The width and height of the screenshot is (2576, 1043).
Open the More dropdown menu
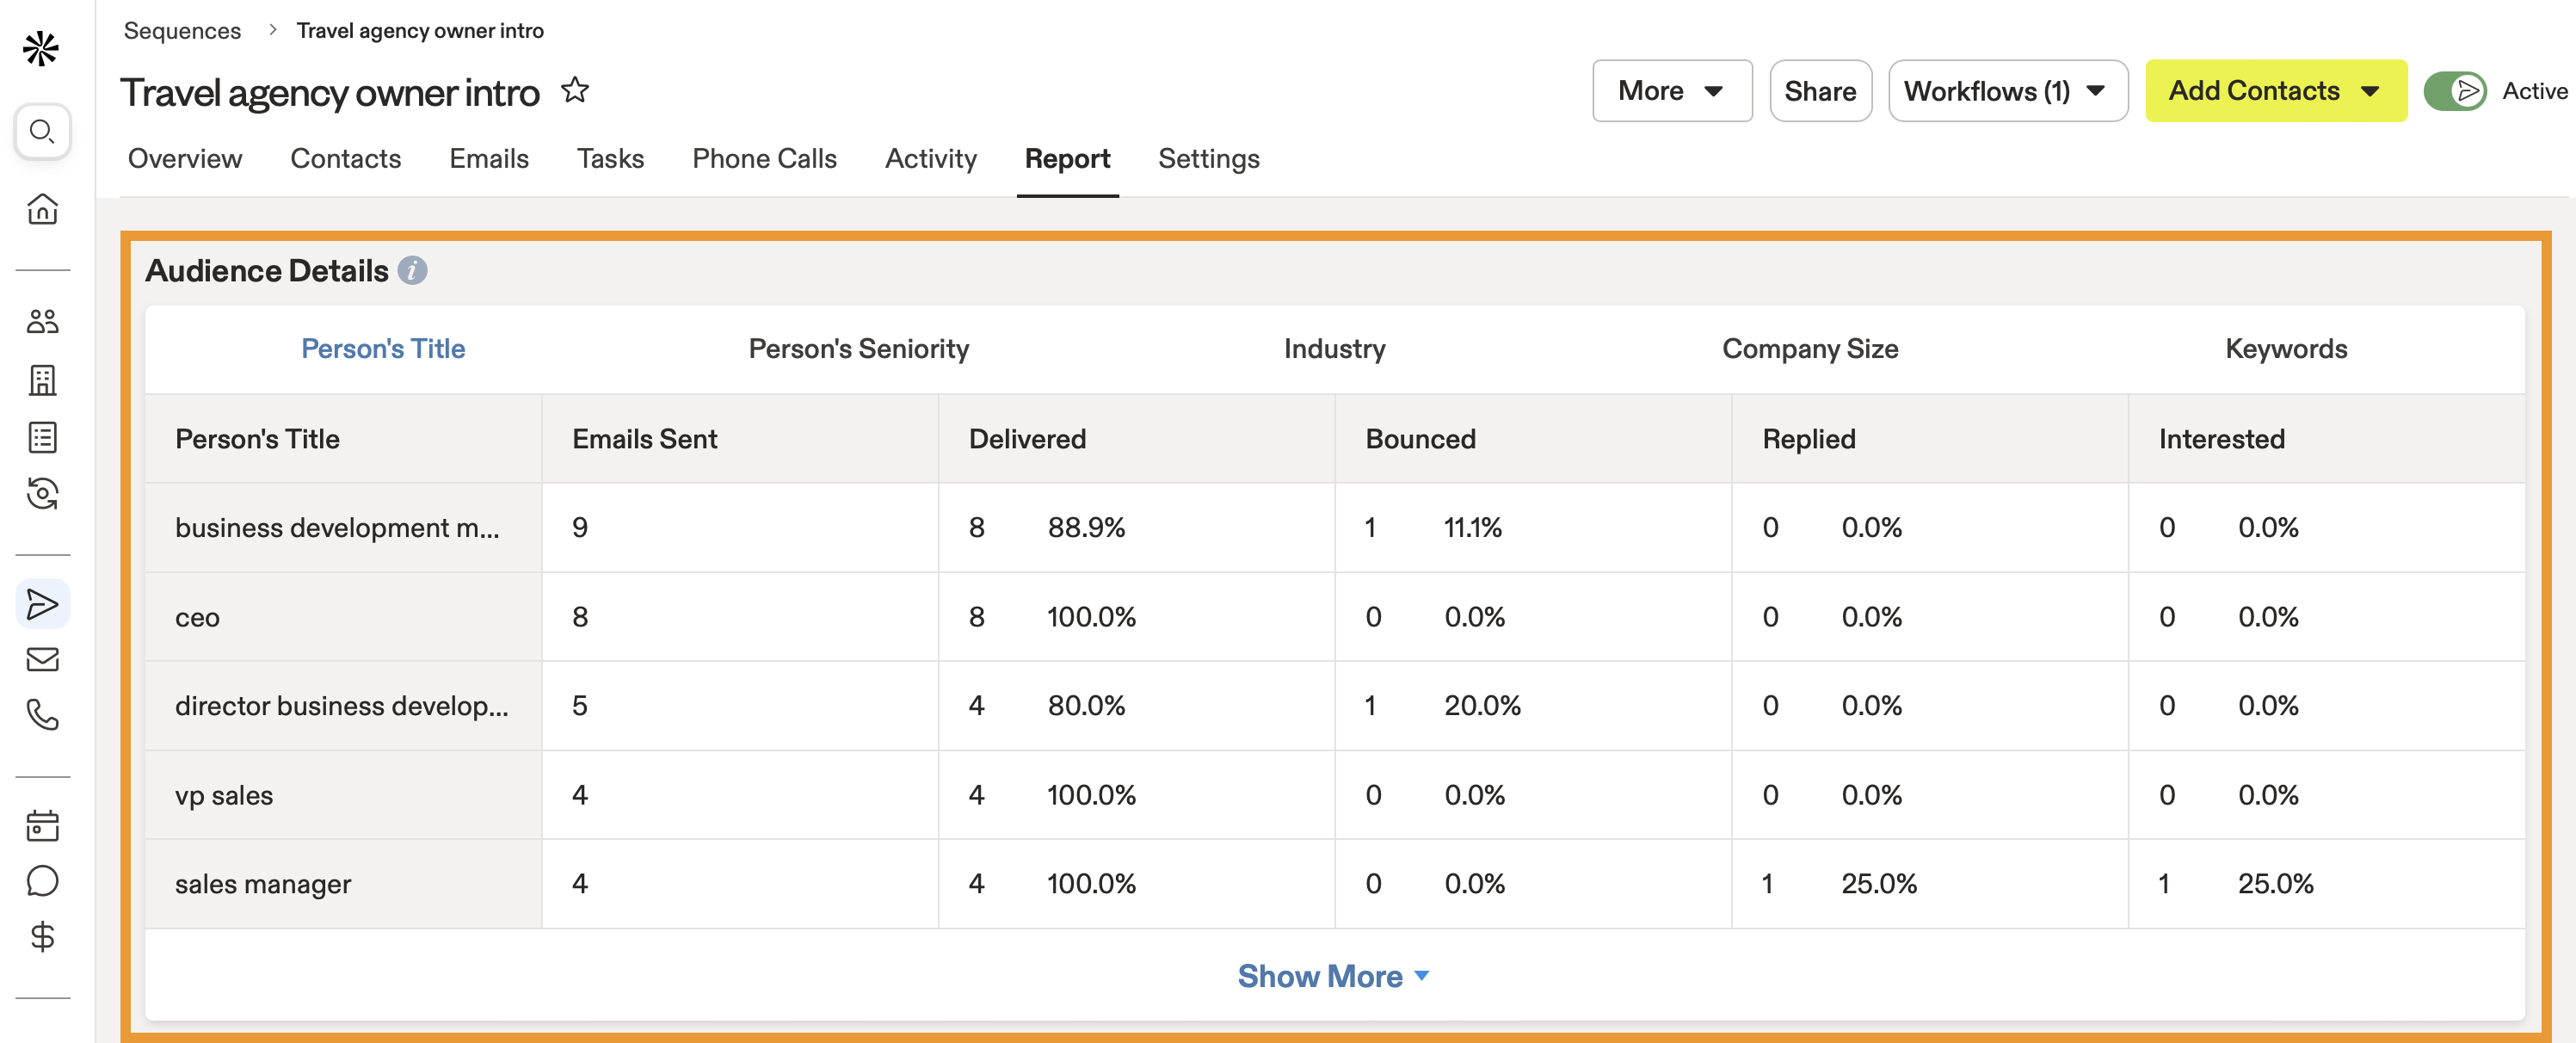pos(1671,91)
